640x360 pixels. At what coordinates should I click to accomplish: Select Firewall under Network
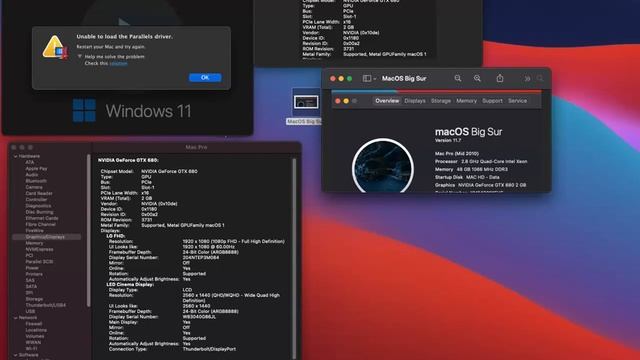coord(33,324)
